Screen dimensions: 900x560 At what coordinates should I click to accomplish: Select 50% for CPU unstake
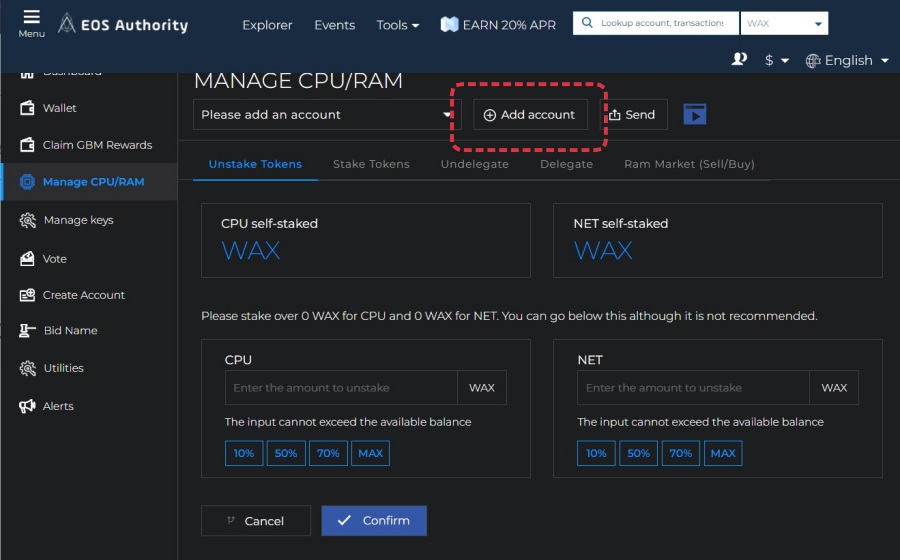click(x=286, y=453)
